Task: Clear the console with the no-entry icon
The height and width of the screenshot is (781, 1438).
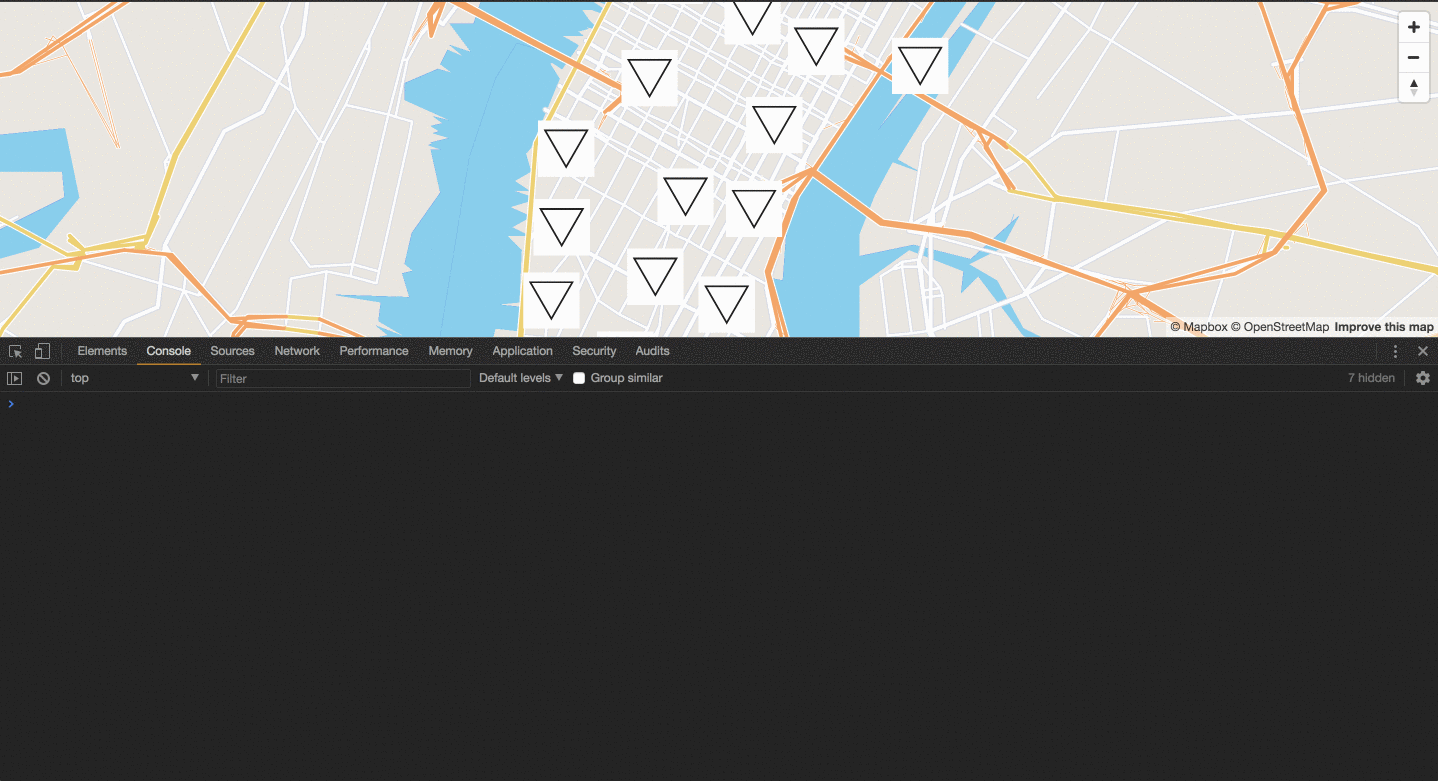Action: click(43, 378)
